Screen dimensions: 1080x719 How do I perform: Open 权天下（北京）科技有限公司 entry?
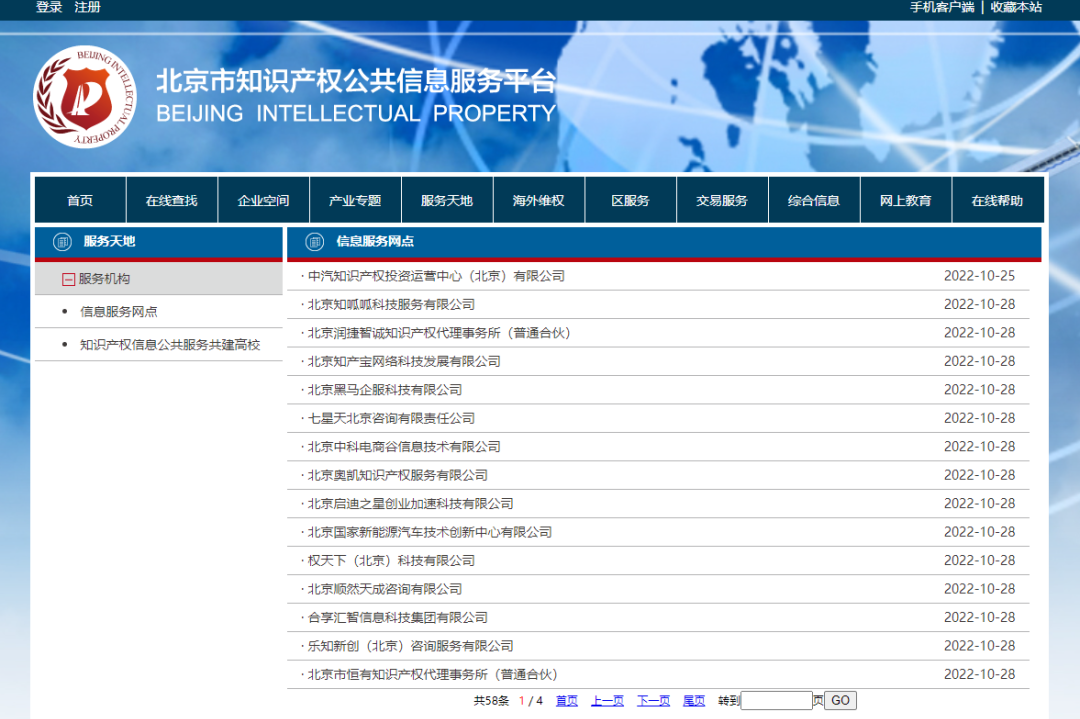(391, 561)
